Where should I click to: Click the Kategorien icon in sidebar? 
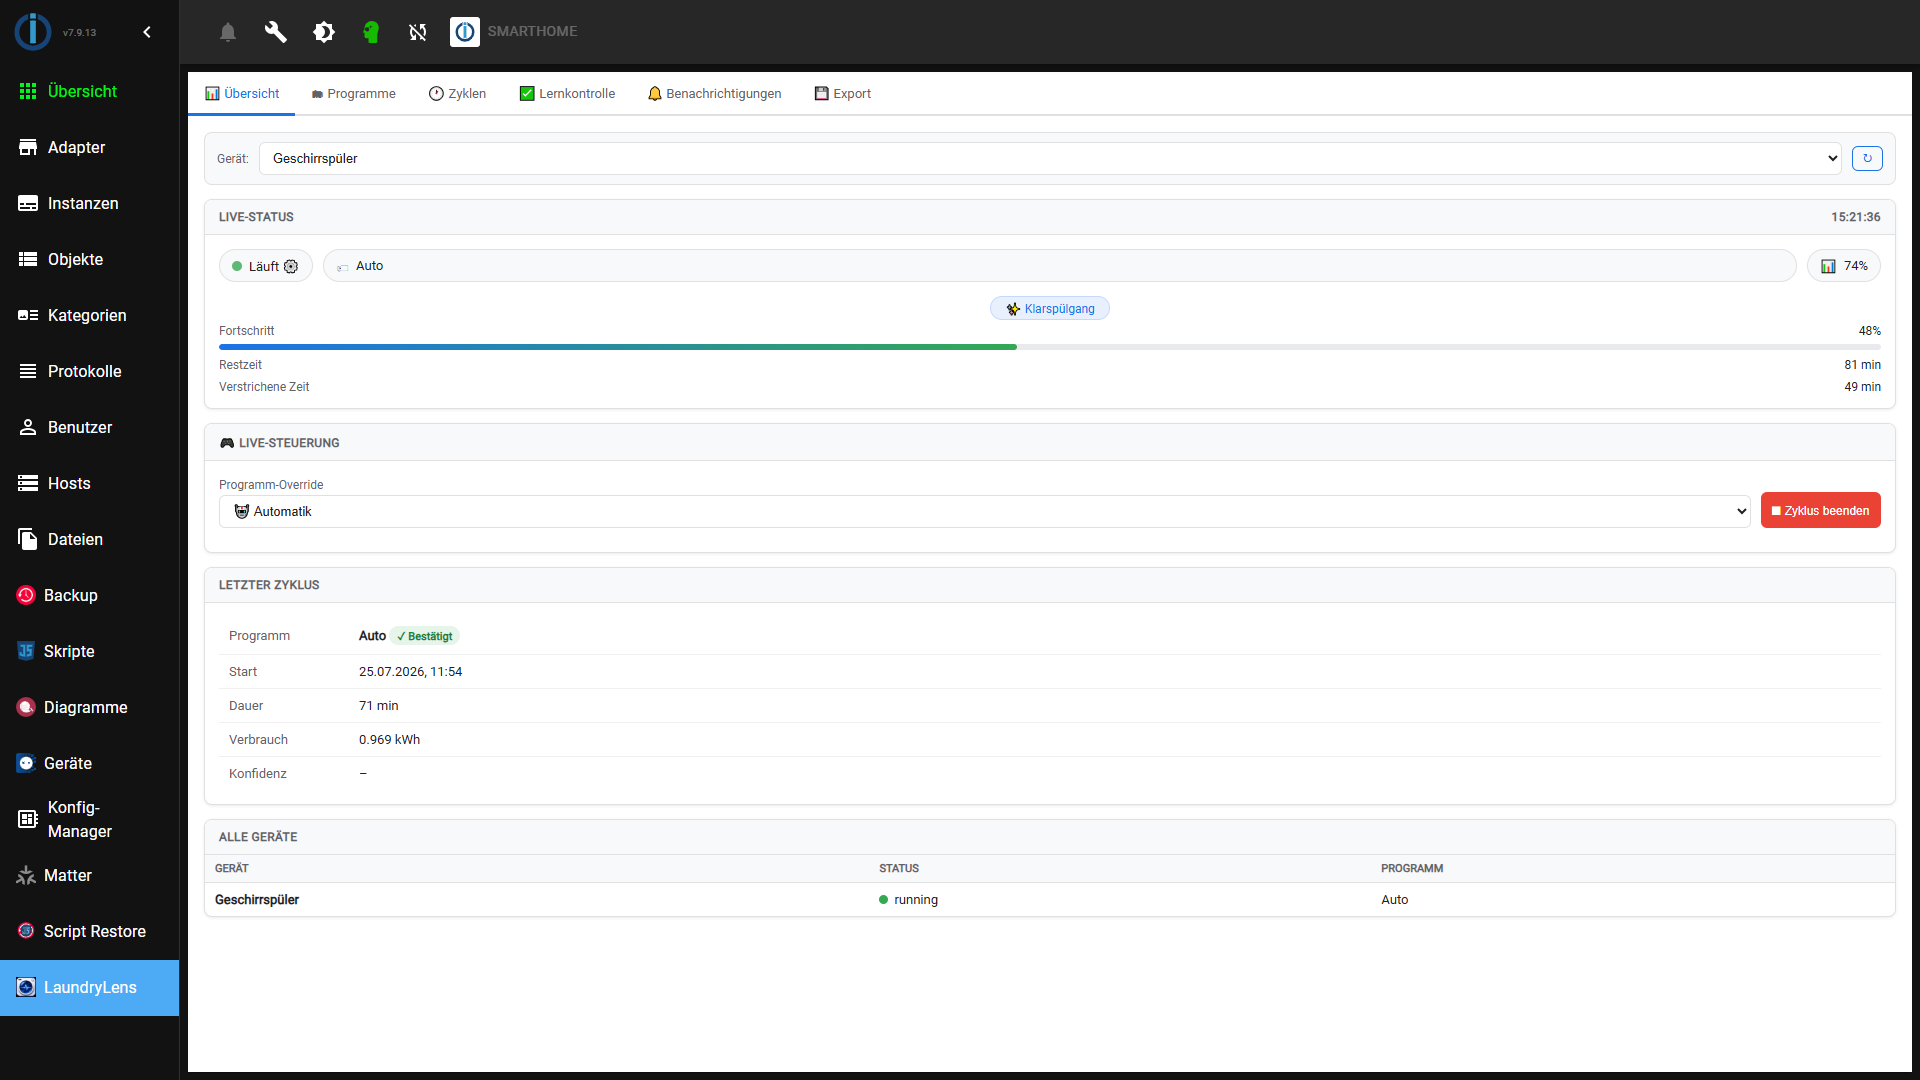point(28,315)
